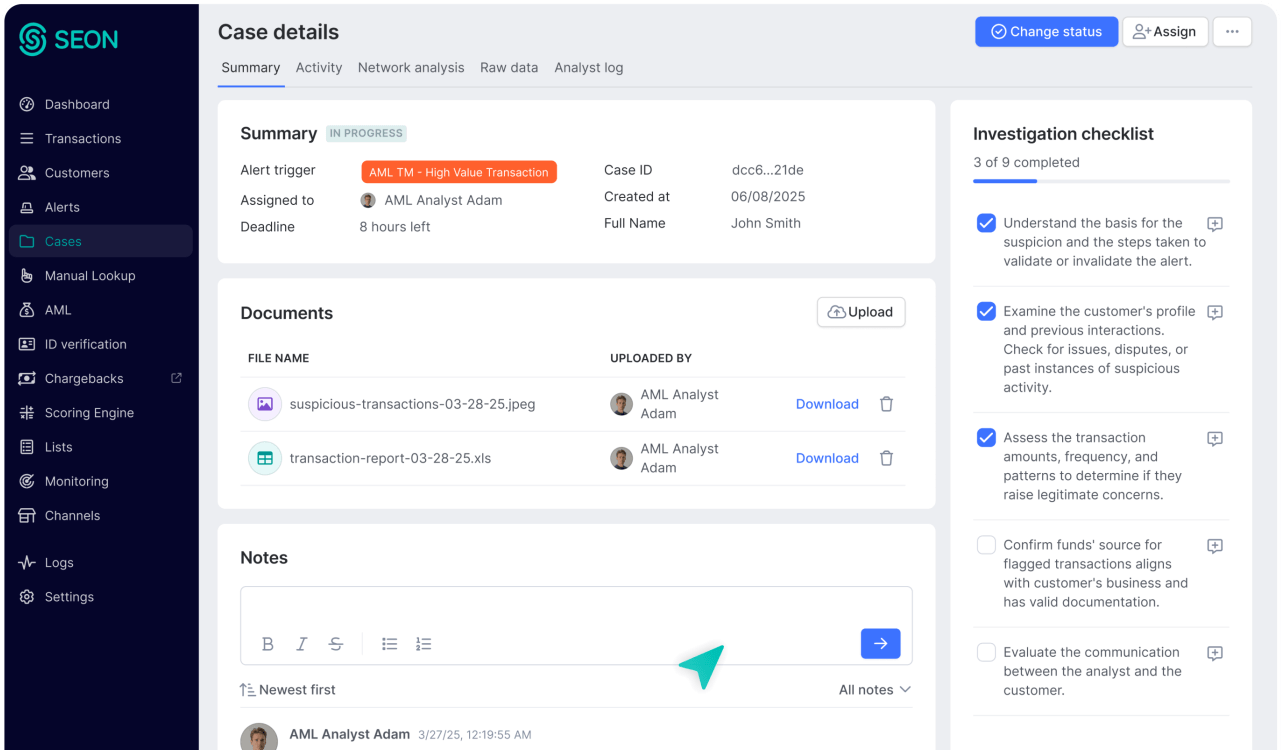Change sort order from 'Newest first'
Screen dimensions: 1282x750
(x=288, y=689)
